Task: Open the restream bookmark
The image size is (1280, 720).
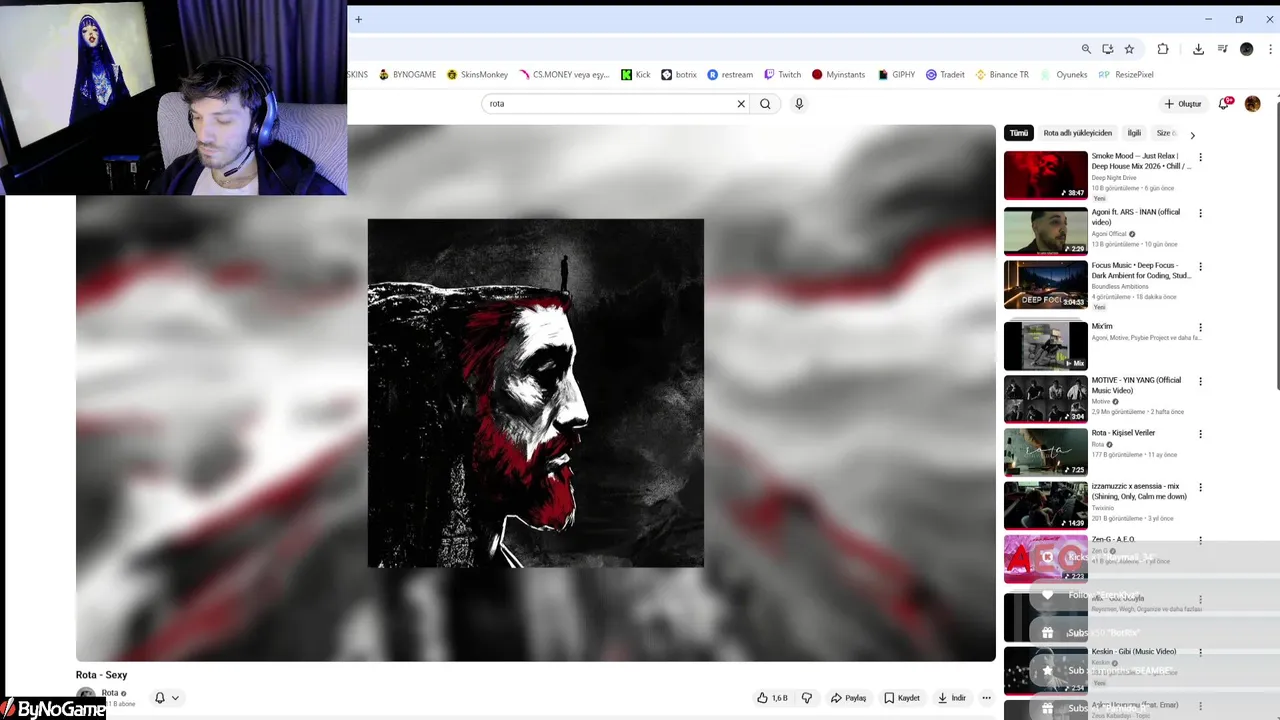Action: pyautogui.click(x=730, y=75)
